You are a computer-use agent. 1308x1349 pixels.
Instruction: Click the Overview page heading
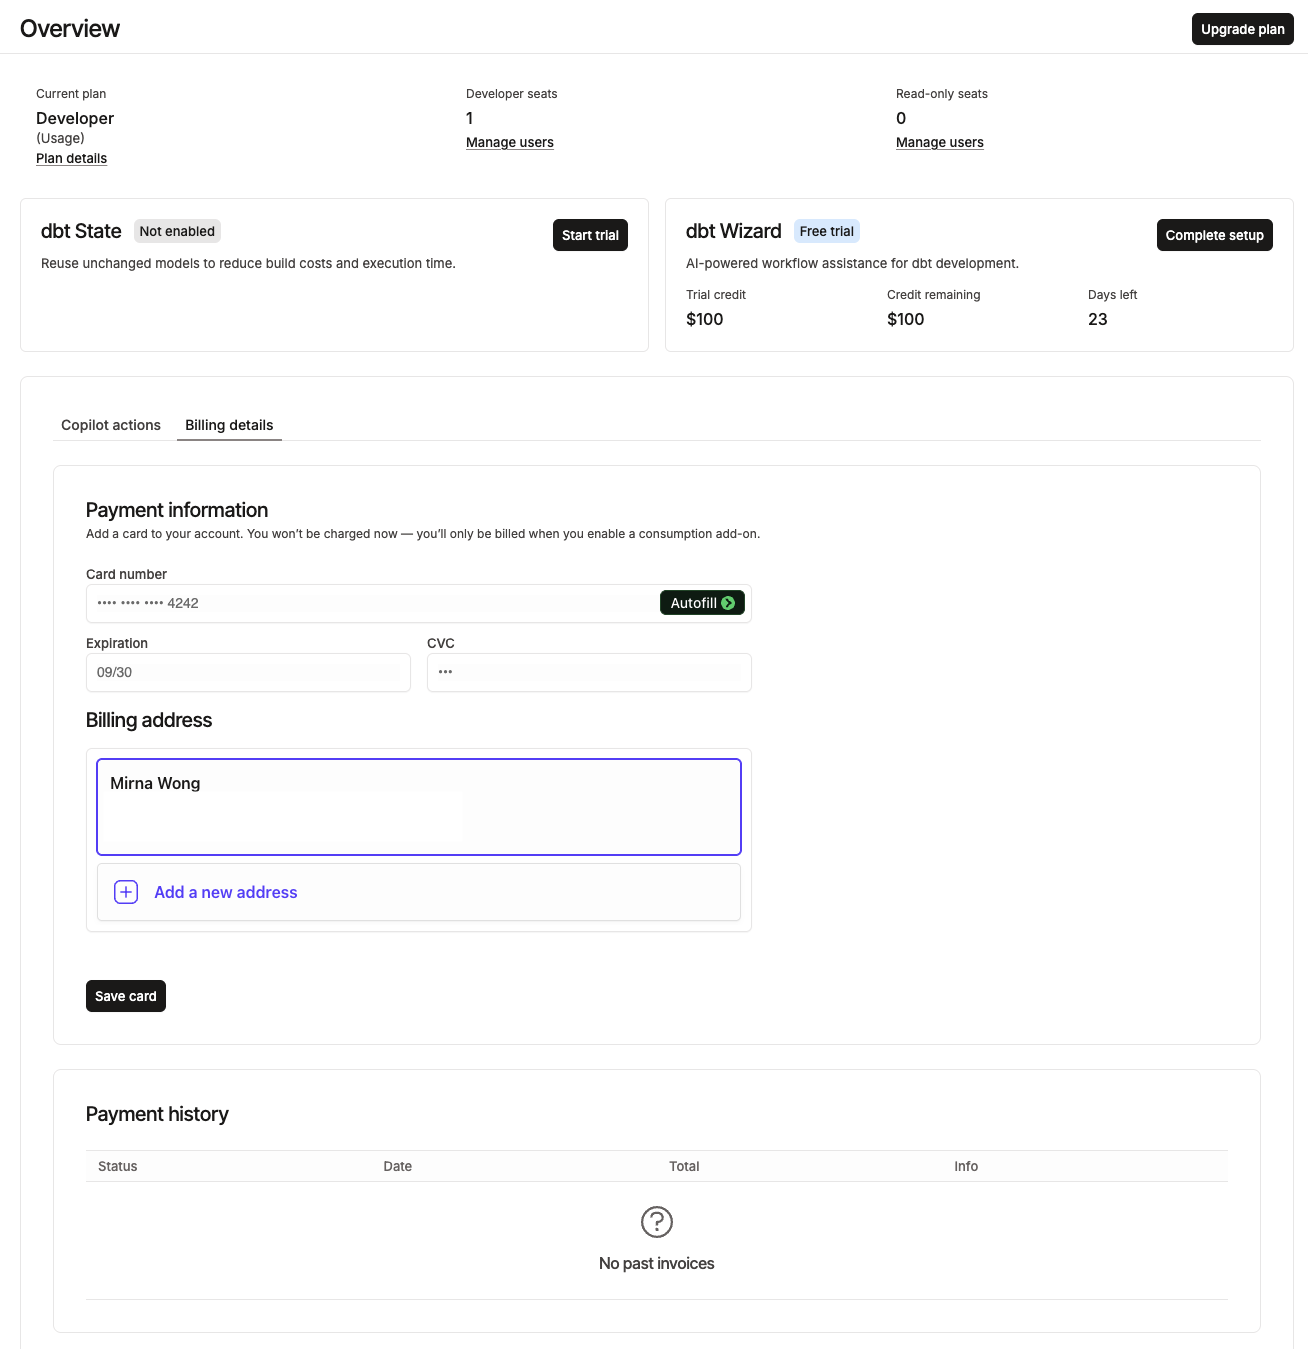point(70,29)
